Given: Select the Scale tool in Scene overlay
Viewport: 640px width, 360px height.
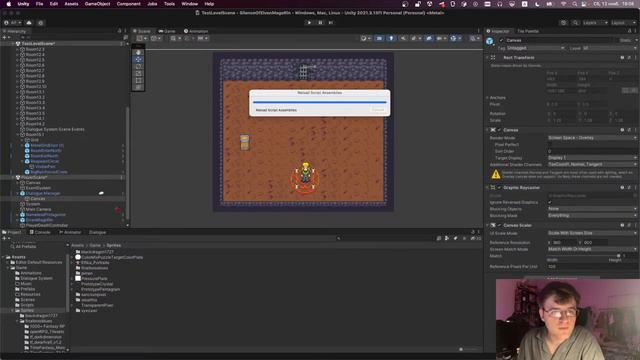Looking at the screenshot, I should click(138, 73).
